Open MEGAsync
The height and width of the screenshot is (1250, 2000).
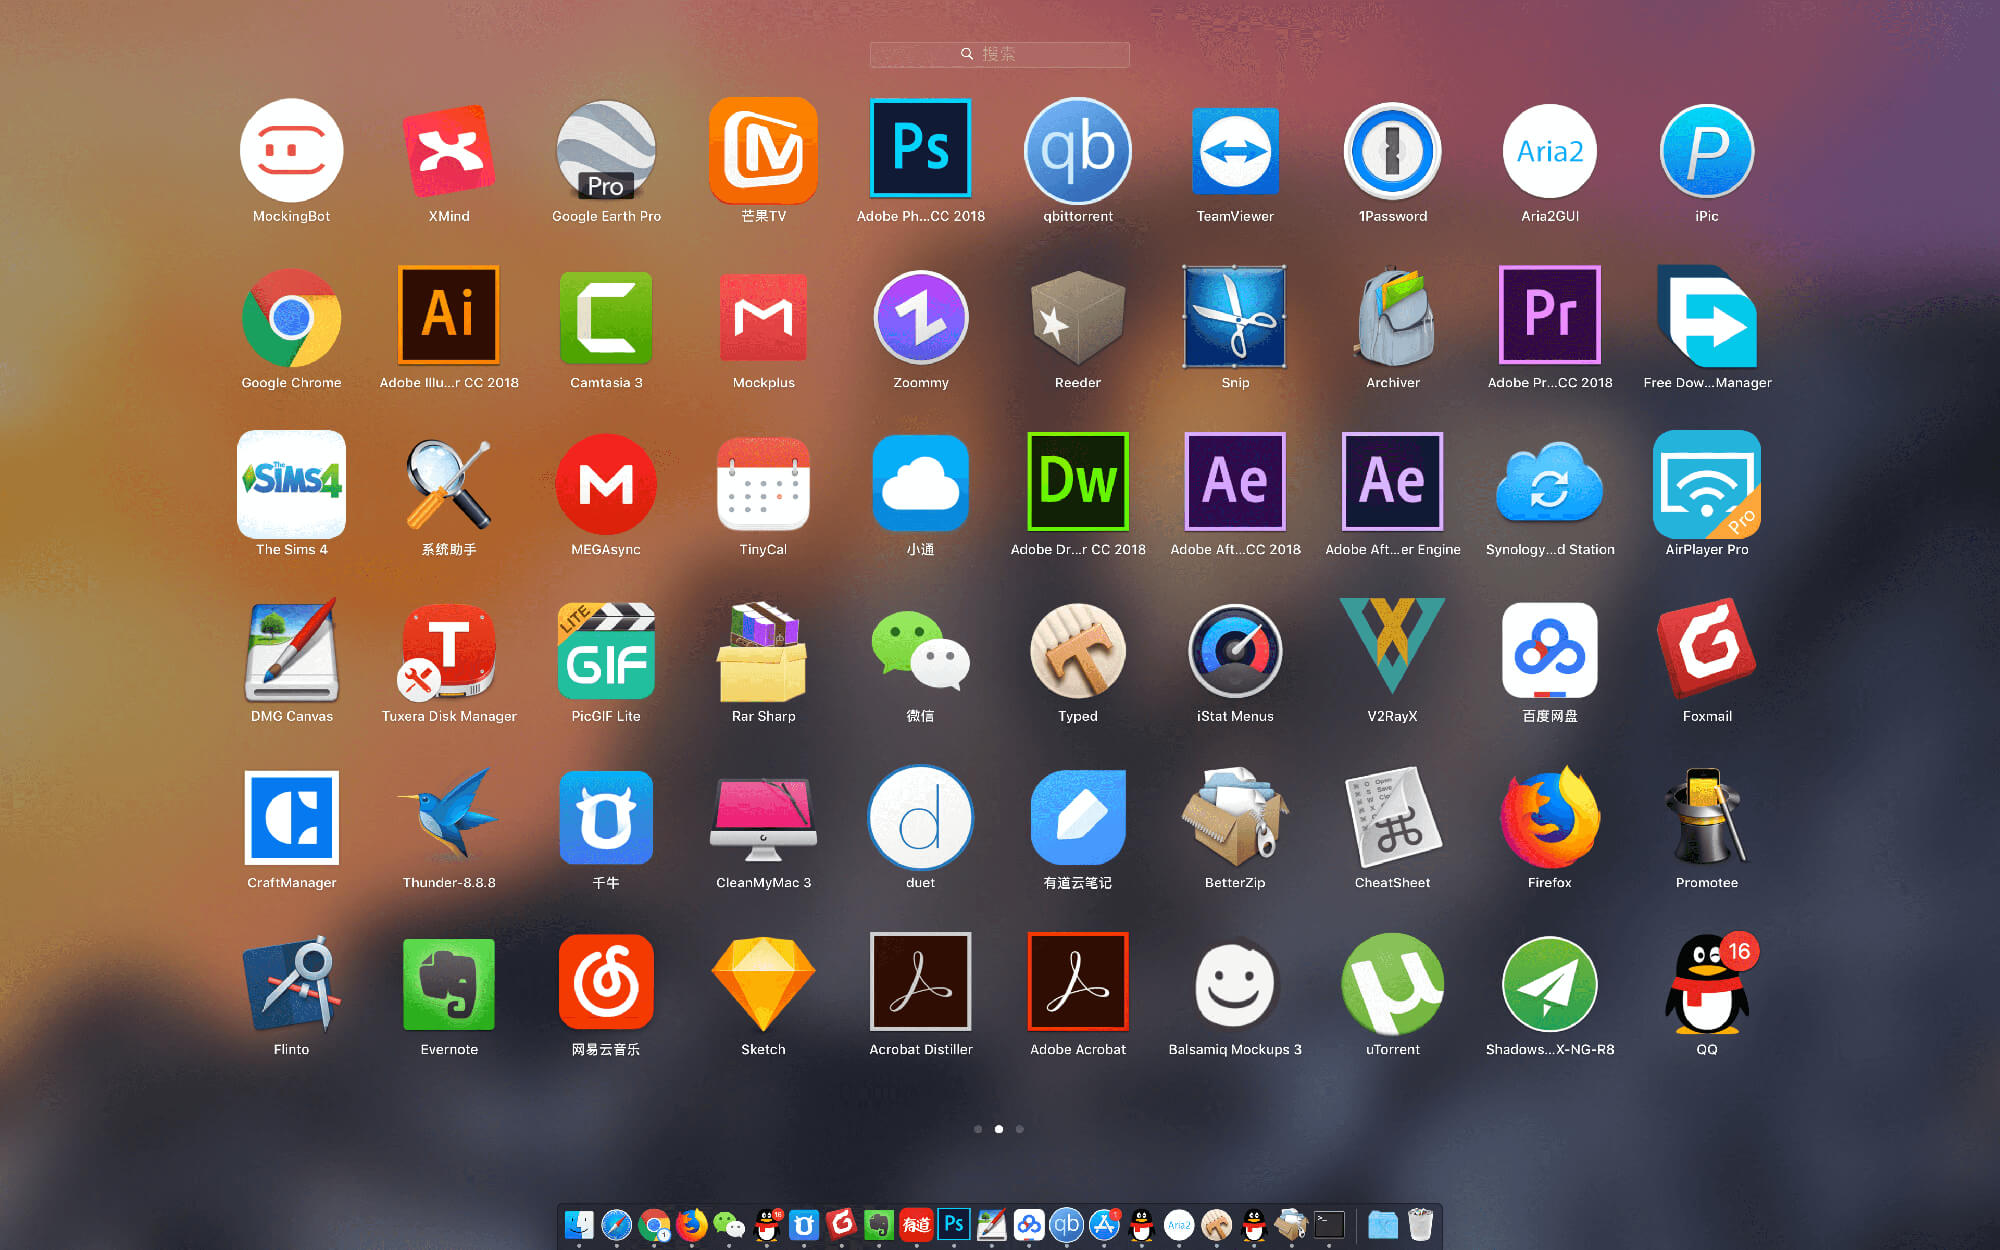(x=606, y=484)
